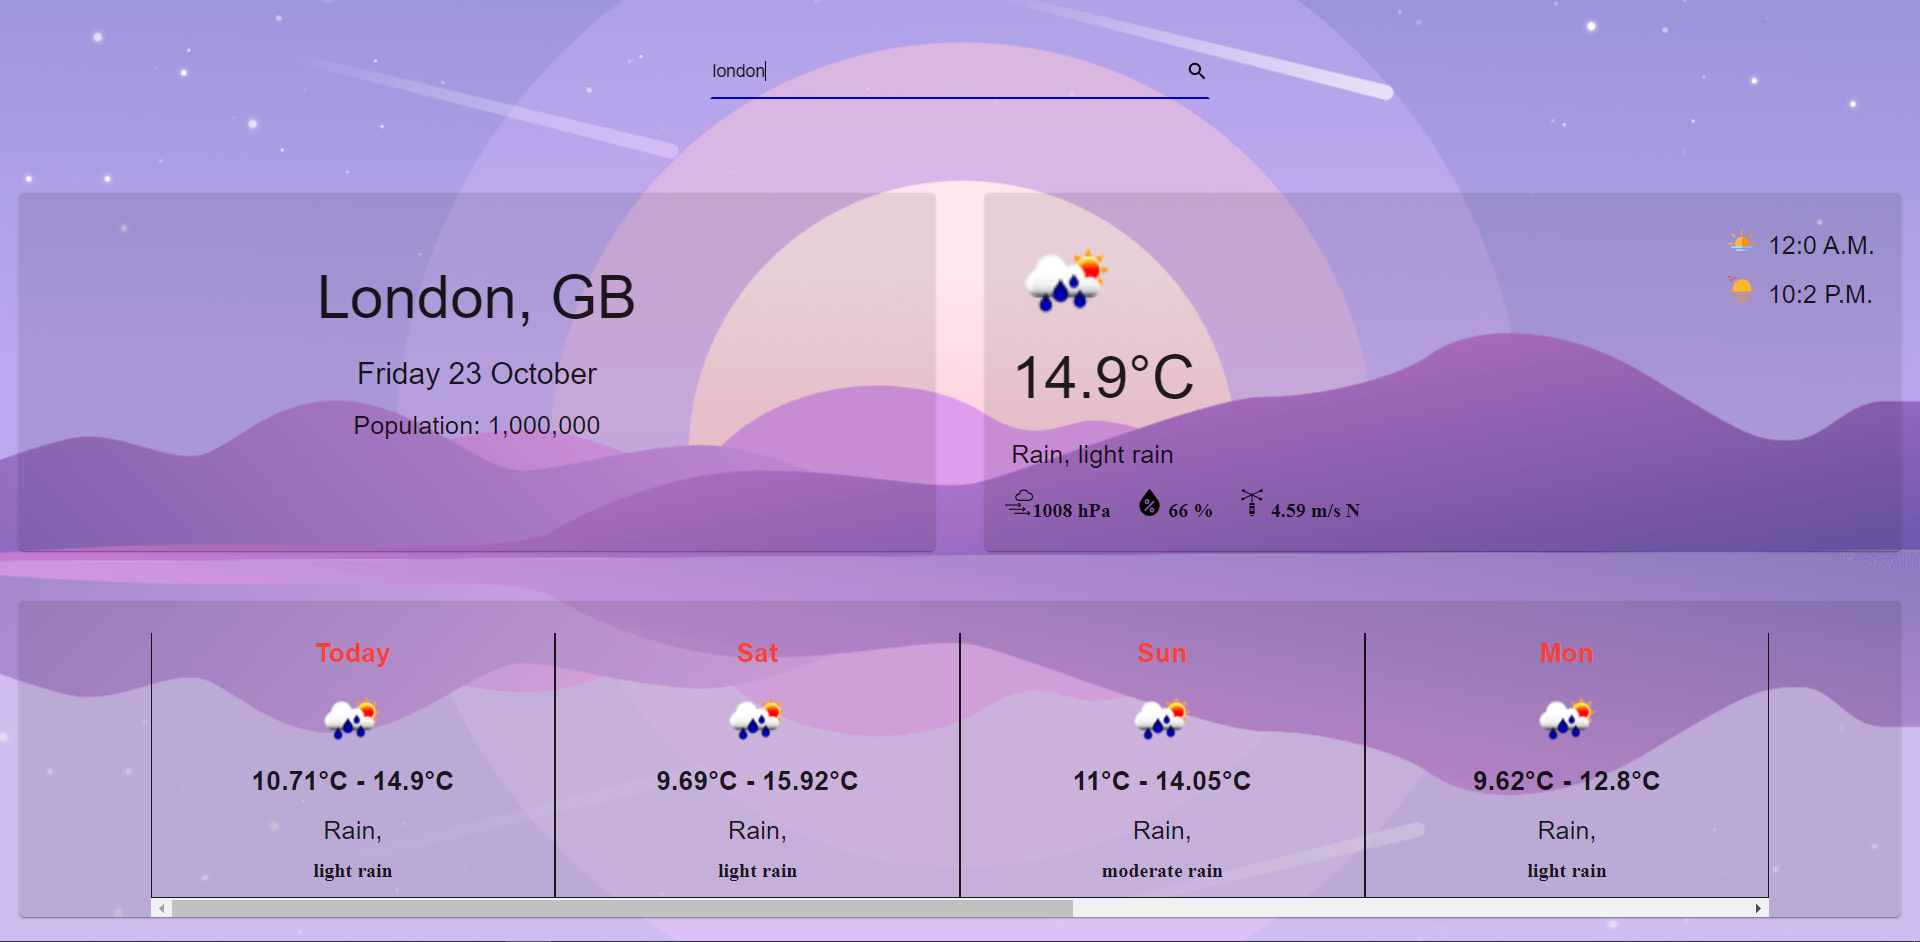Click the wind turbine icon near 4.59 m/s
The height and width of the screenshot is (942, 1920).
[x=1251, y=502]
